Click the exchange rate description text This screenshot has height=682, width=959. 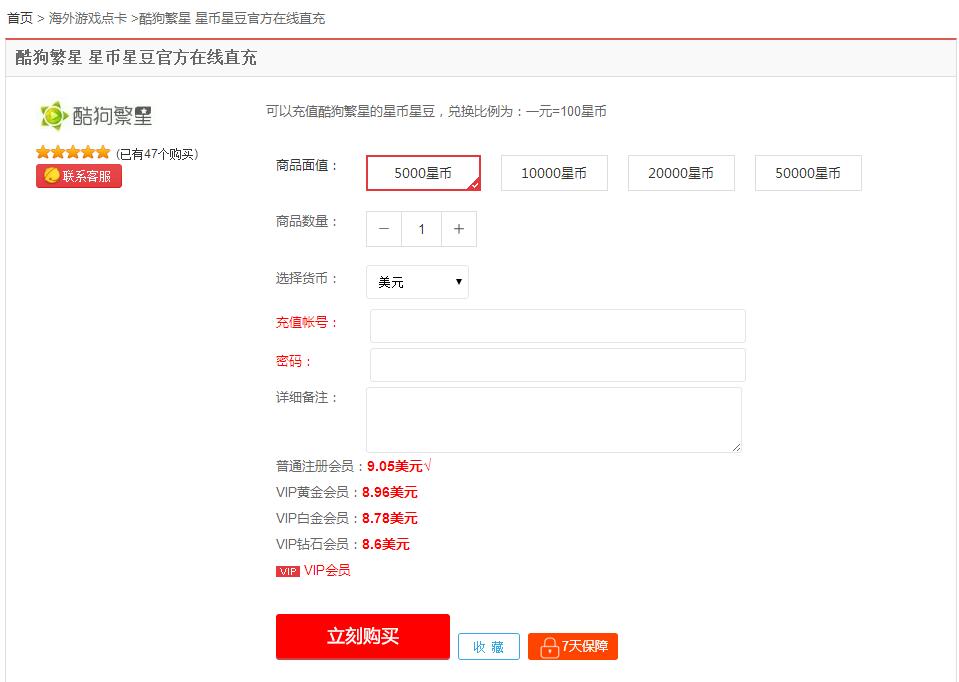tap(436, 111)
